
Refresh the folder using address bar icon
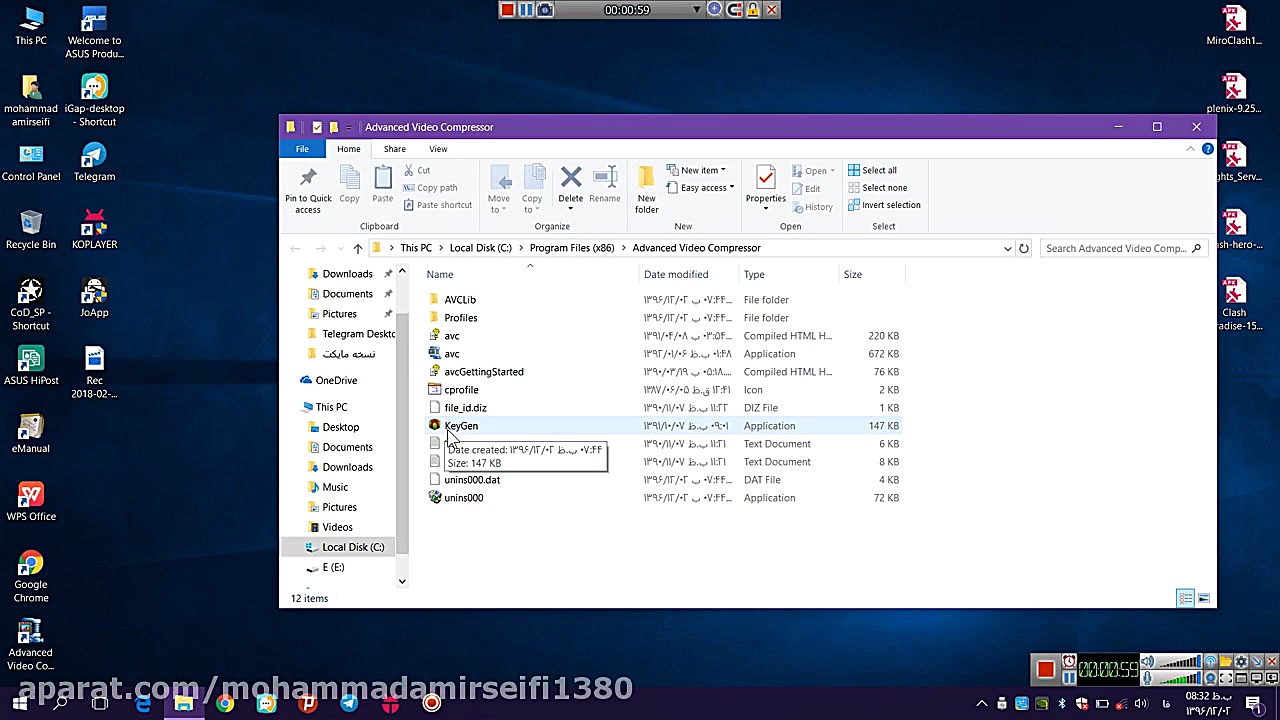1023,248
